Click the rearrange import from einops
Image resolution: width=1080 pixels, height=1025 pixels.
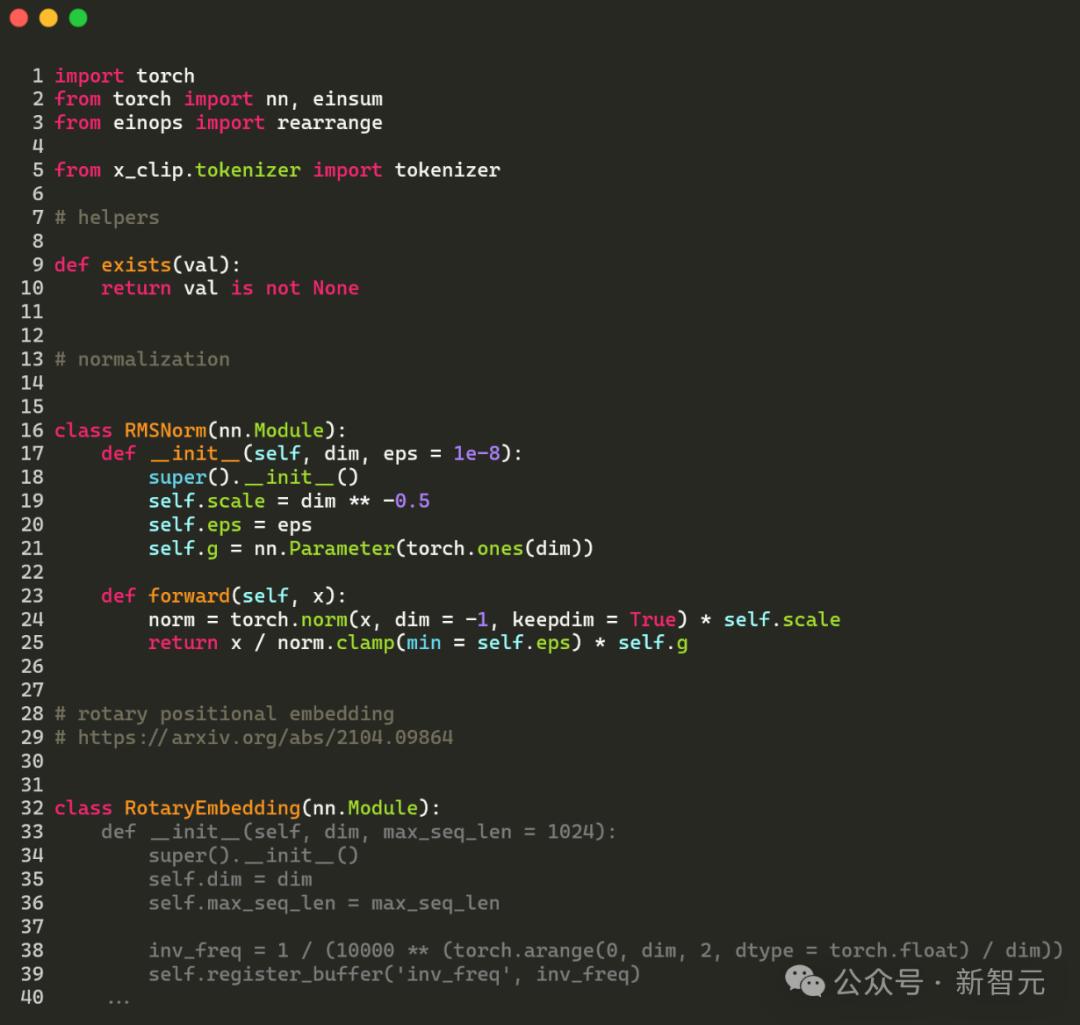329,122
